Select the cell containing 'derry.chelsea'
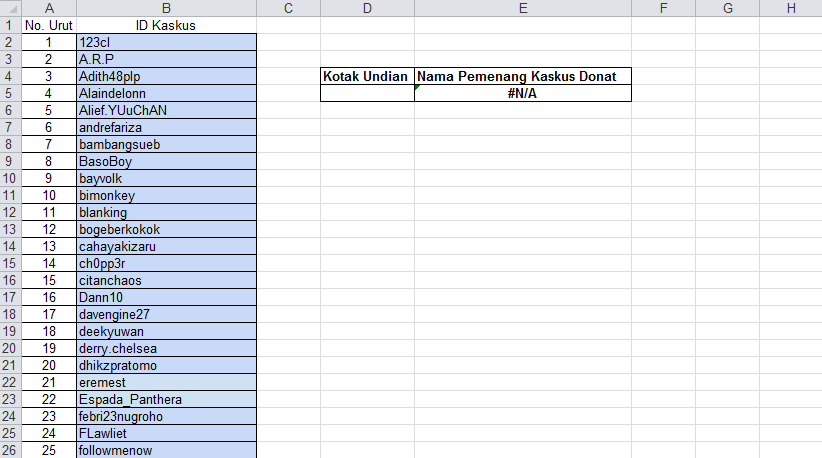 (166, 348)
